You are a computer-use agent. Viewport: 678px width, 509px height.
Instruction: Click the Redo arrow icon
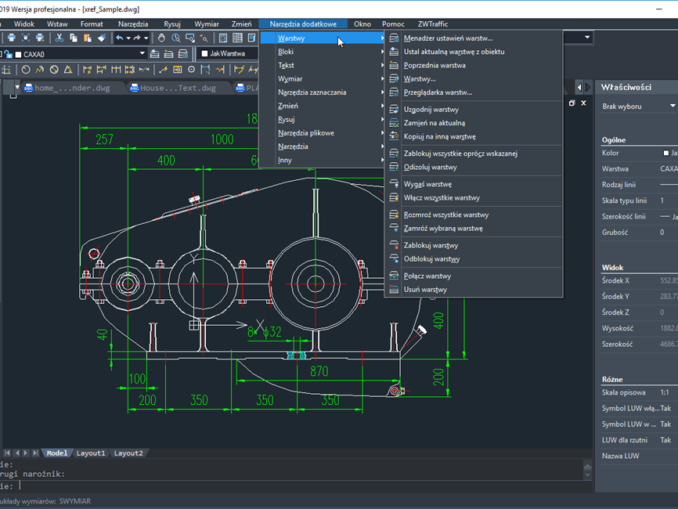[x=137, y=38]
